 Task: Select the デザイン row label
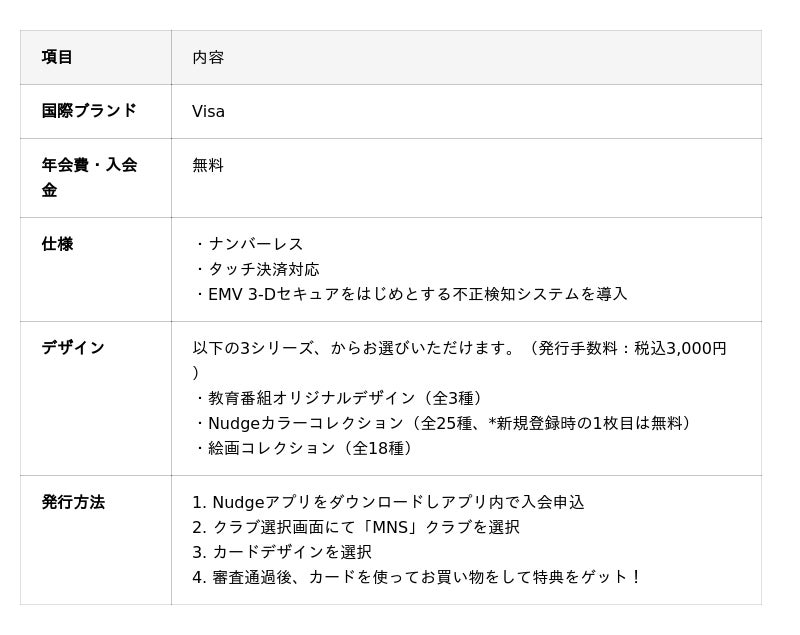pyautogui.click(x=73, y=348)
